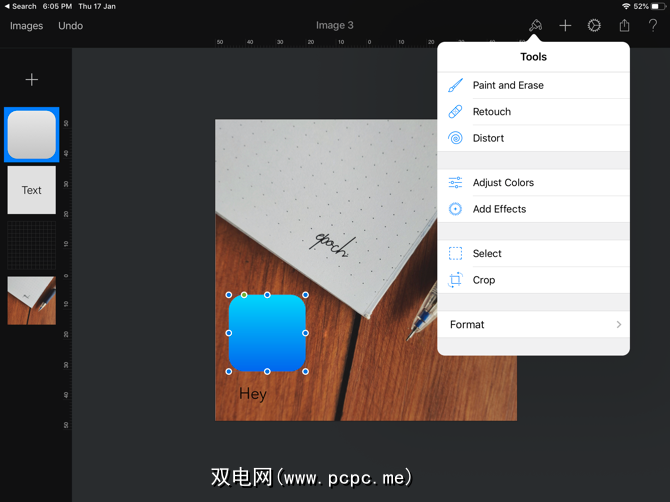Open help question mark icon
Viewport: 670px width, 502px height.
(652, 26)
